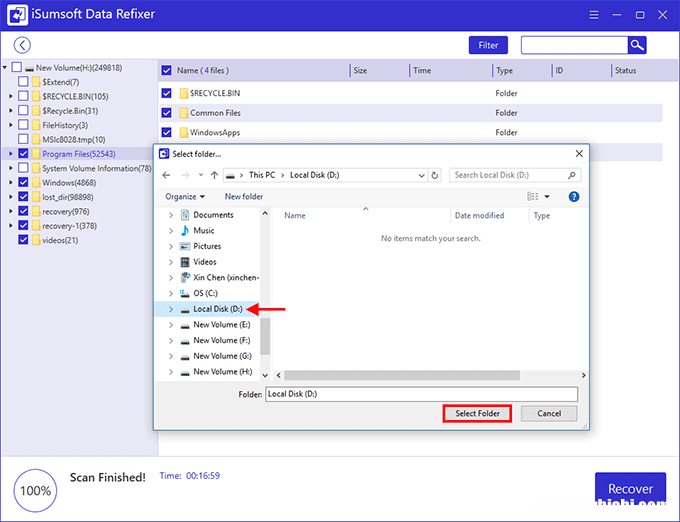Image resolution: width=680 pixels, height=522 pixels.
Task: Click the Select Folder button
Action: 477,414
